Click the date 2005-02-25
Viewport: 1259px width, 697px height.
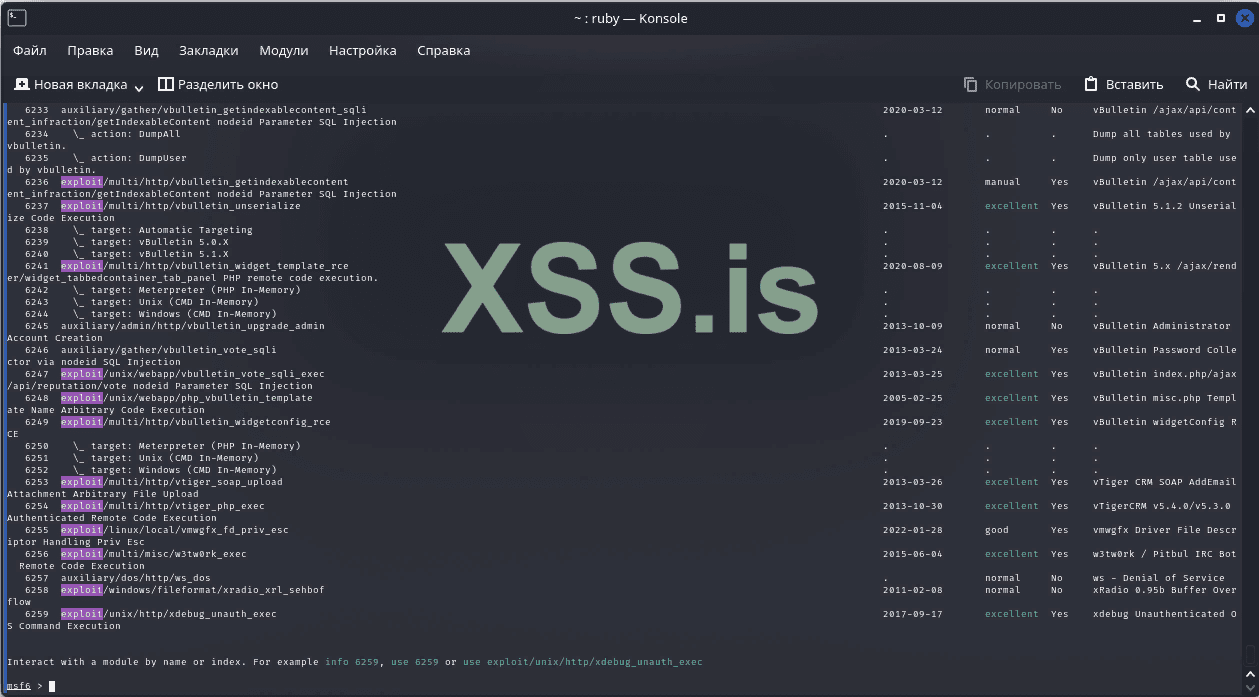click(x=913, y=398)
